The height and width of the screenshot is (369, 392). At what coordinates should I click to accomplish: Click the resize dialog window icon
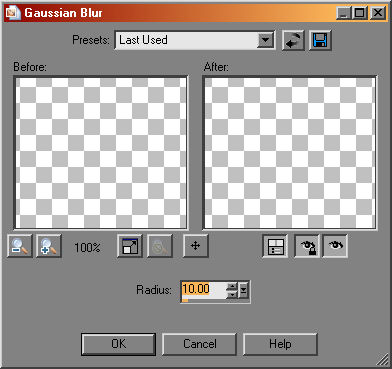coord(130,246)
